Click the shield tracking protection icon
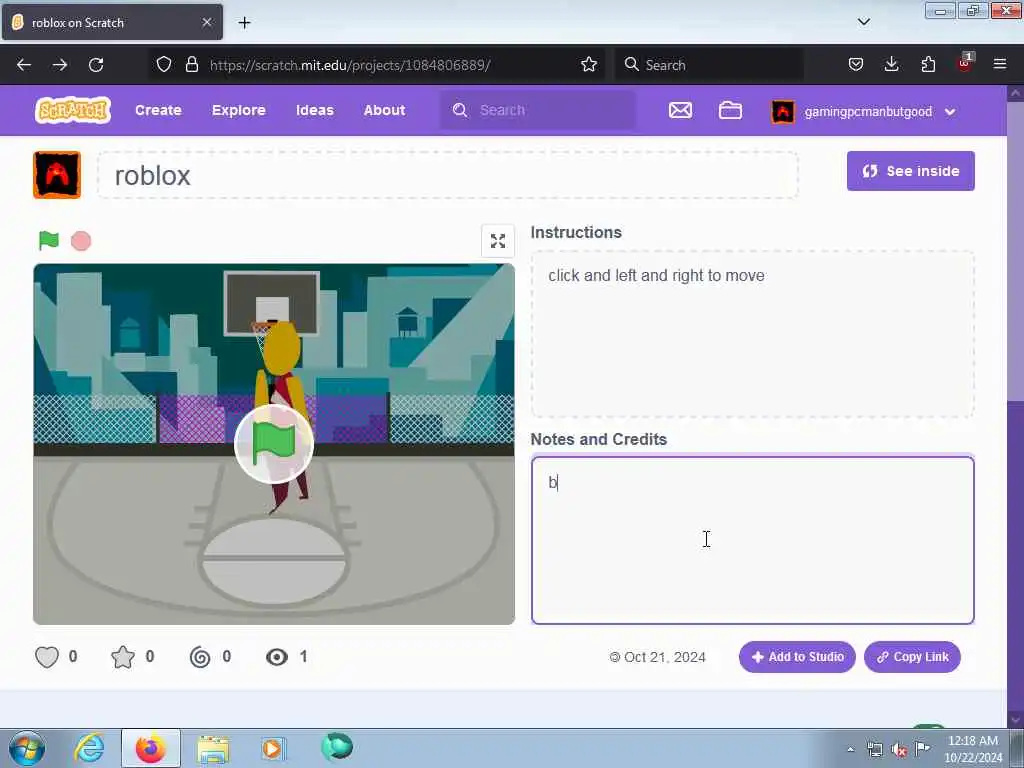Screen dimensions: 1024x768 164,65
